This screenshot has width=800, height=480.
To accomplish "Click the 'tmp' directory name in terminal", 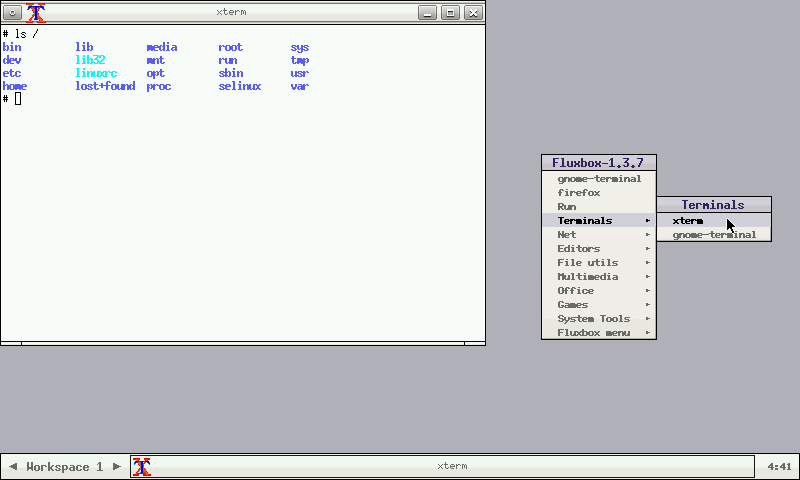I will [300, 60].
